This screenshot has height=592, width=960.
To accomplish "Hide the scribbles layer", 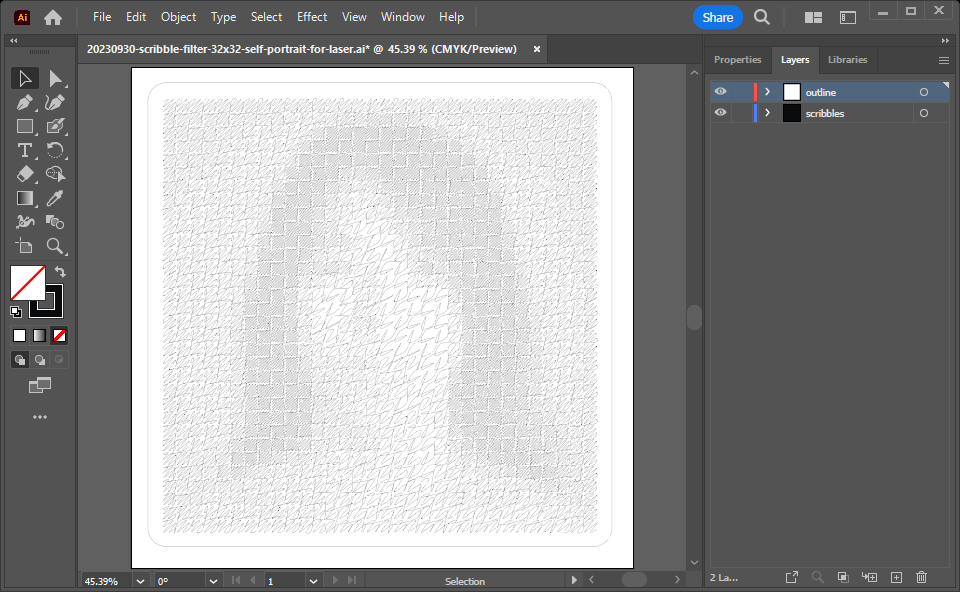I will click(x=720, y=113).
